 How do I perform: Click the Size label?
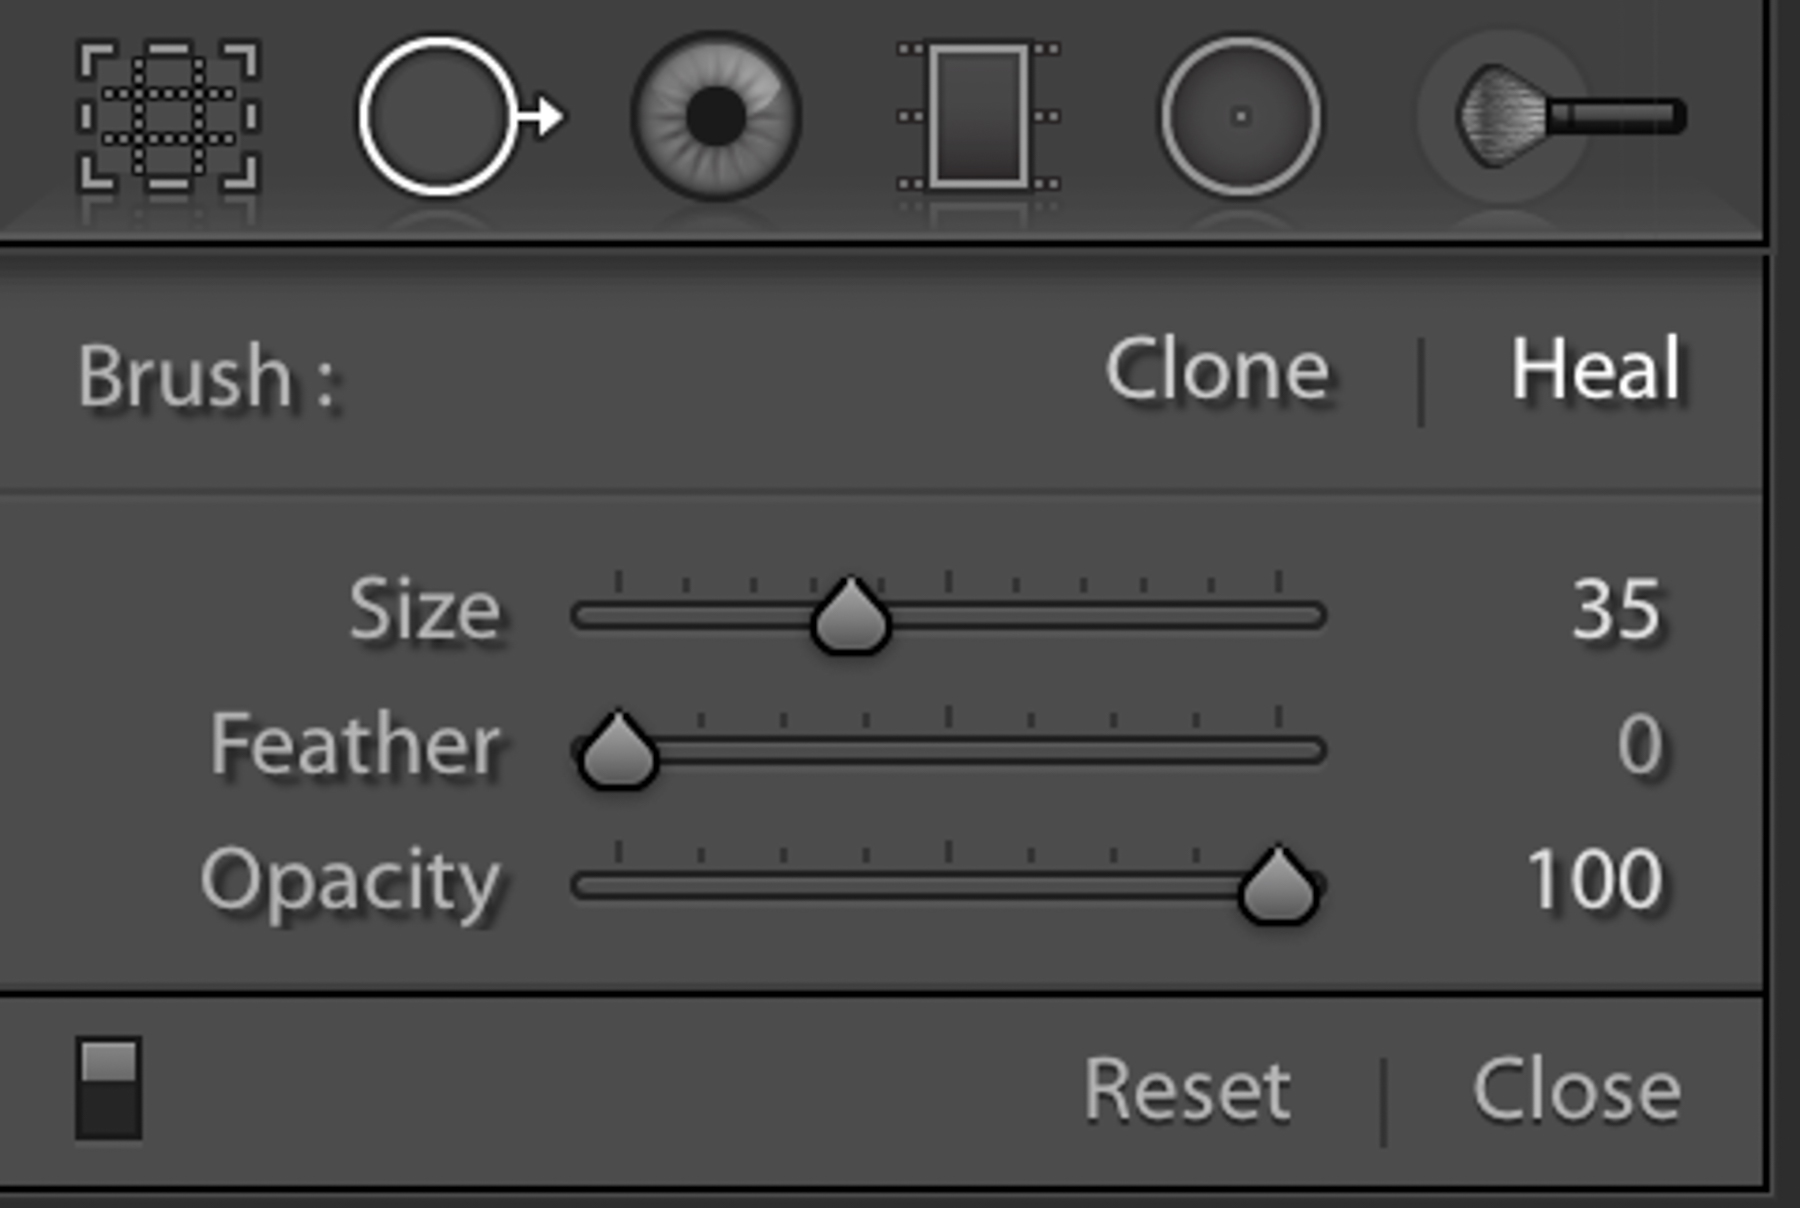click(x=425, y=609)
